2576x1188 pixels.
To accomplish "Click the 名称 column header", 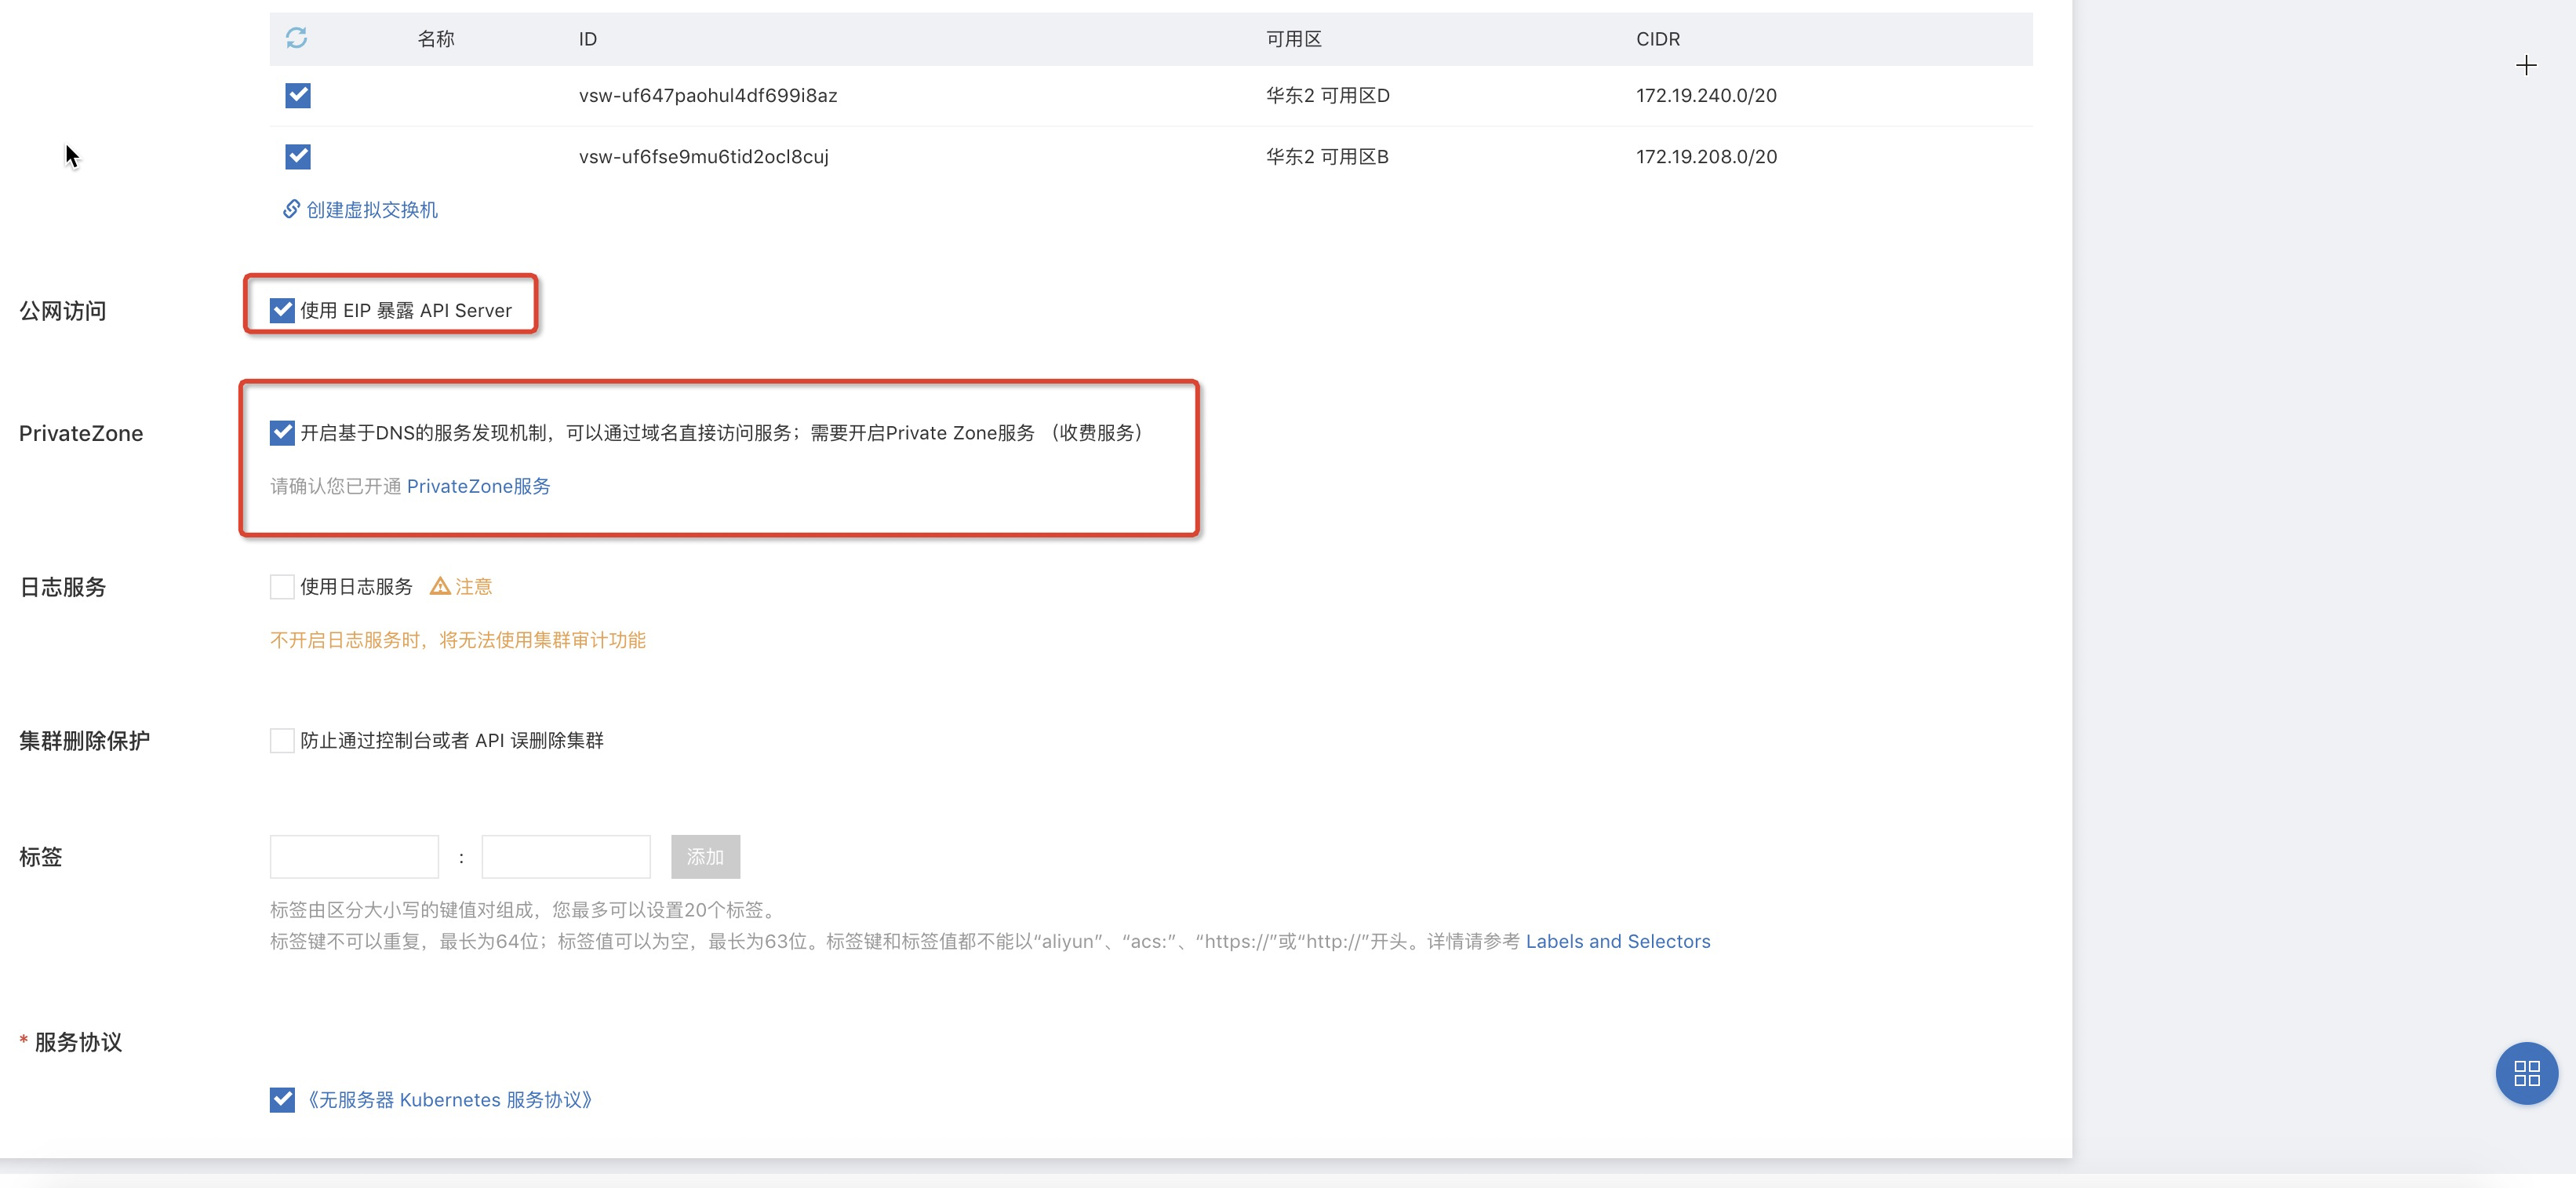I will (x=436, y=38).
